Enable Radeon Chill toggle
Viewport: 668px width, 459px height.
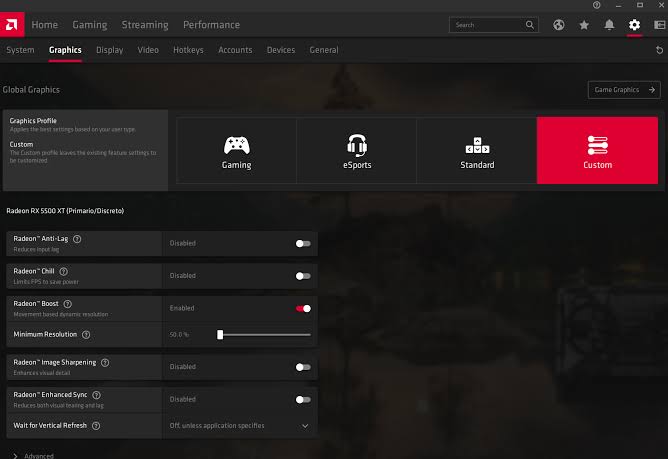(x=303, y=276)
